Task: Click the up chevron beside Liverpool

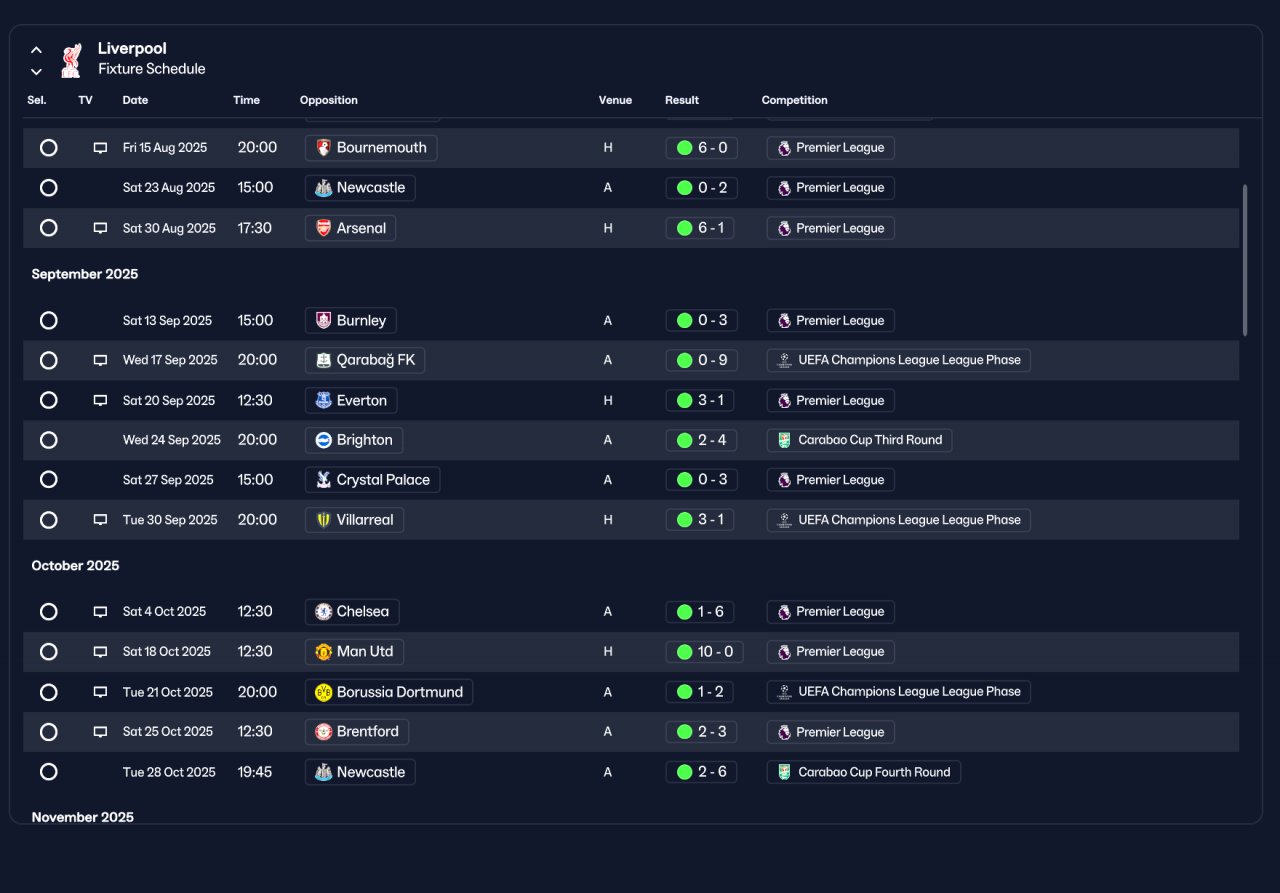Action: tap(36, 49)
